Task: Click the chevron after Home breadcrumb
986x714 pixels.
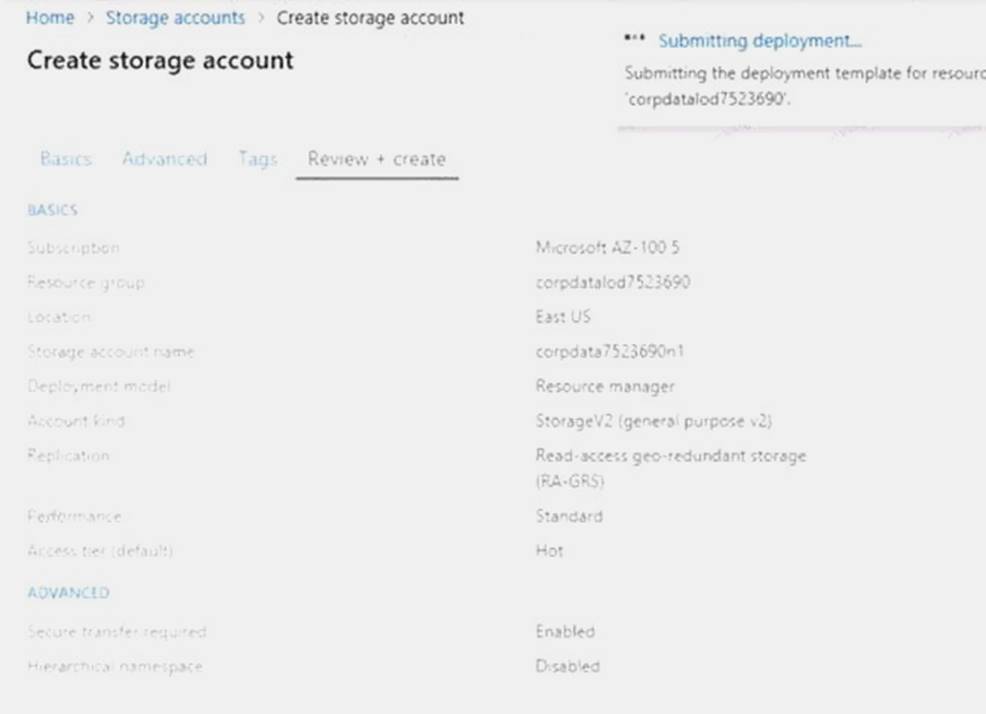Action: [90, 18]
